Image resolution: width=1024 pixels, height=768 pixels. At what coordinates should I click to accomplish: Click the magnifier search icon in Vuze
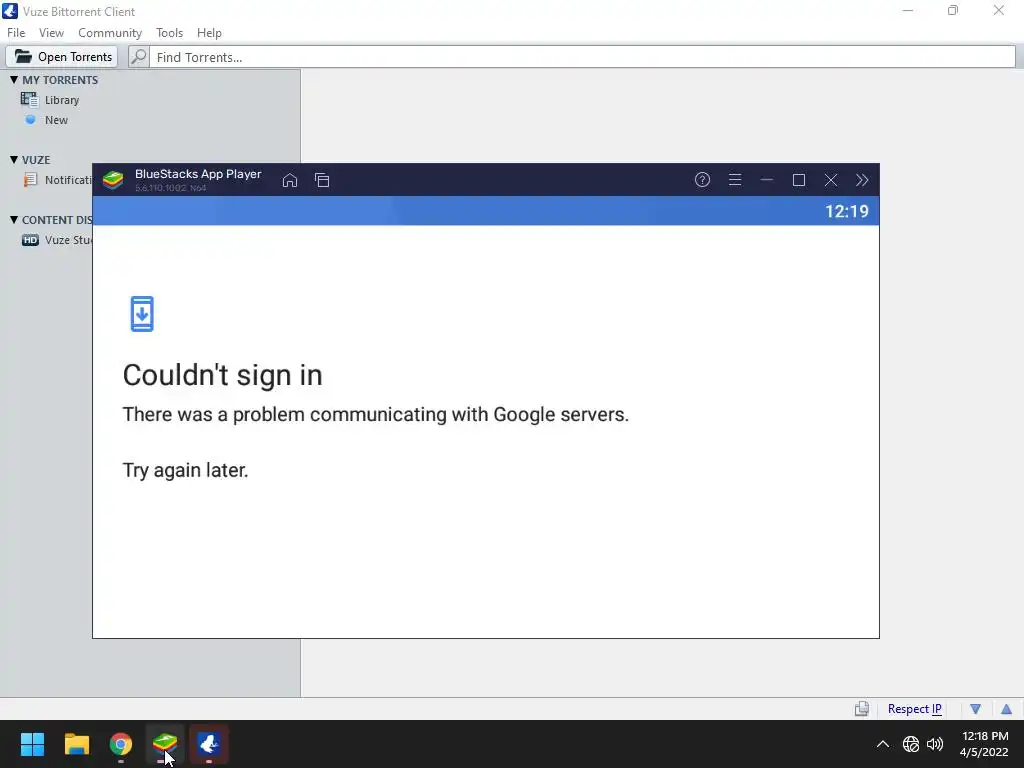pos(138,57)
